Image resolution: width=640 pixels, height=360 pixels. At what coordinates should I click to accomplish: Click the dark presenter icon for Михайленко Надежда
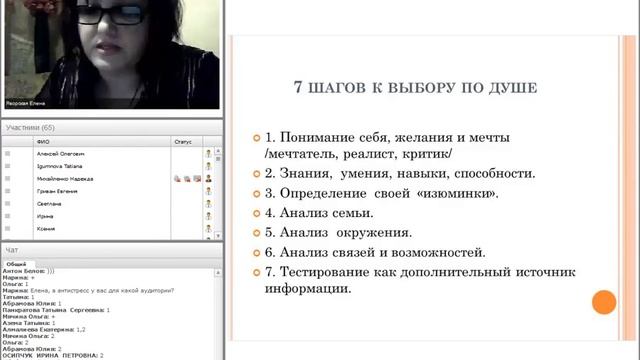tap(209, 178)
